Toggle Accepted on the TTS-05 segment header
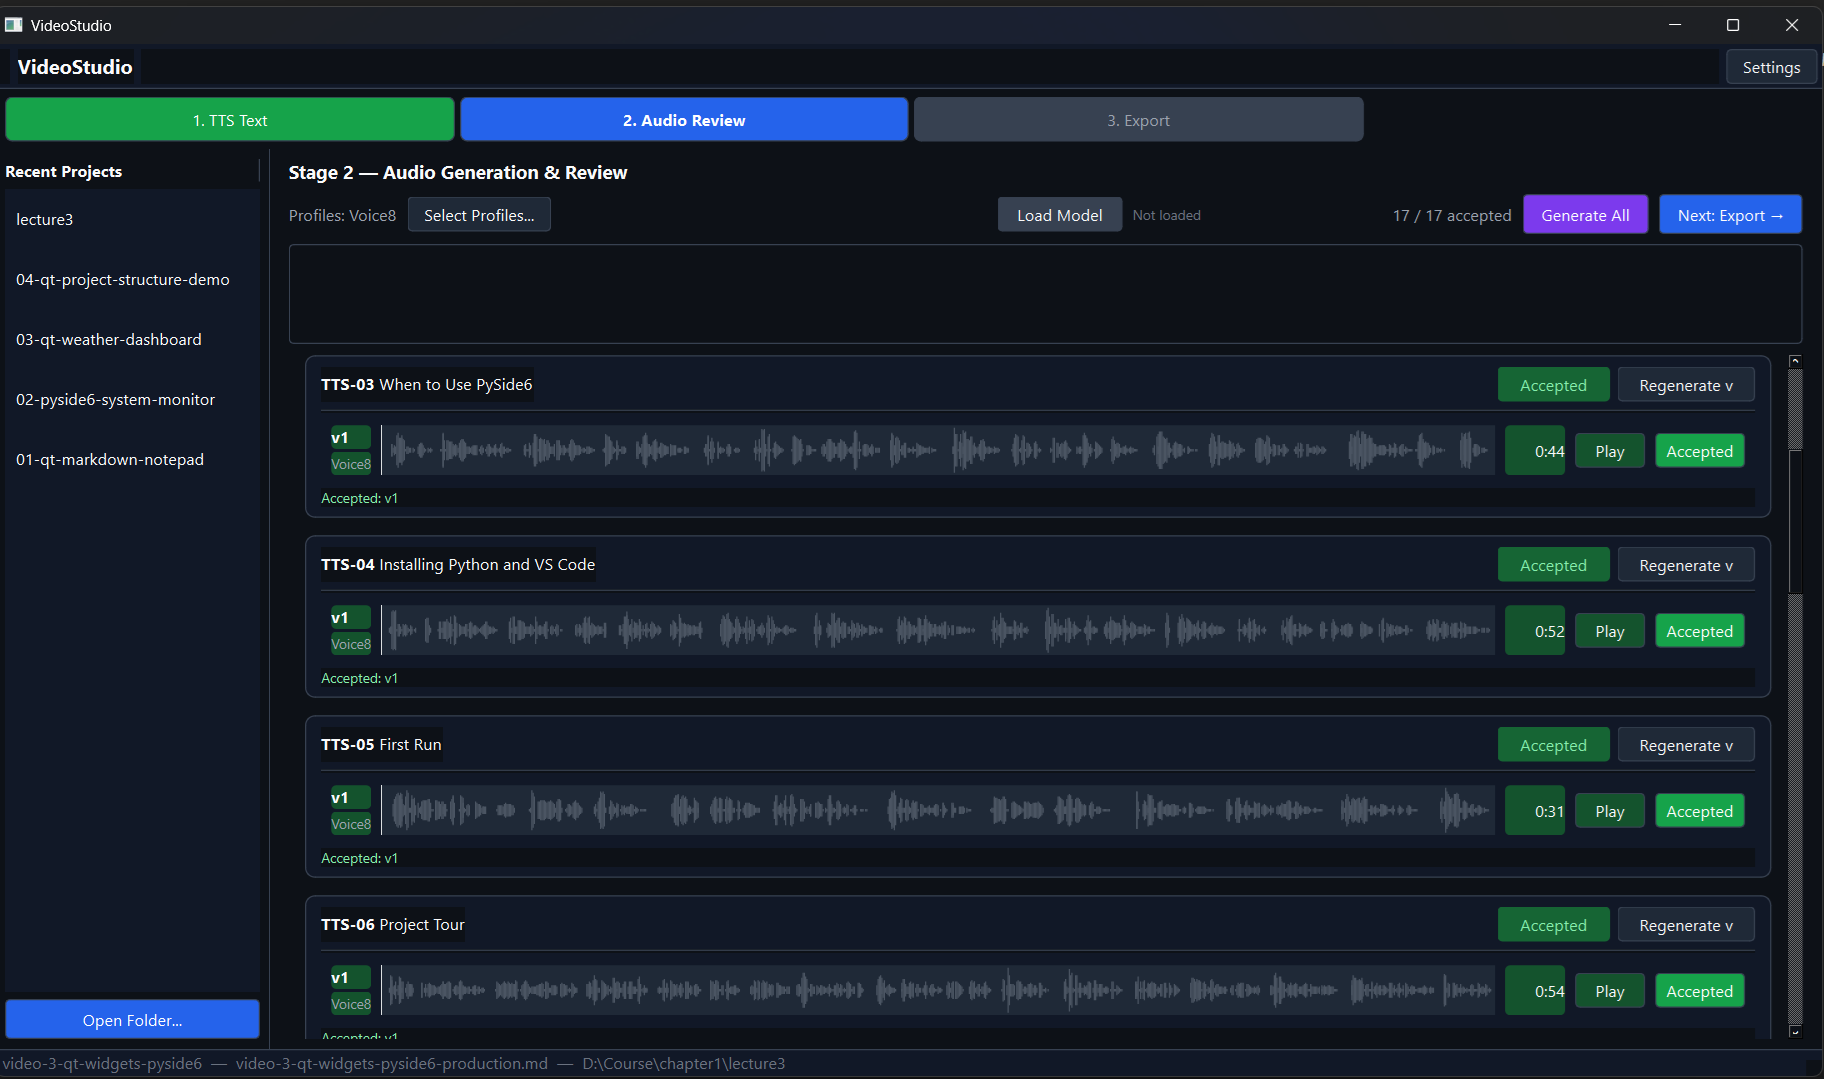Image resolution: width=1824 pixels, height=1079 pixels. coord(1552,744)
